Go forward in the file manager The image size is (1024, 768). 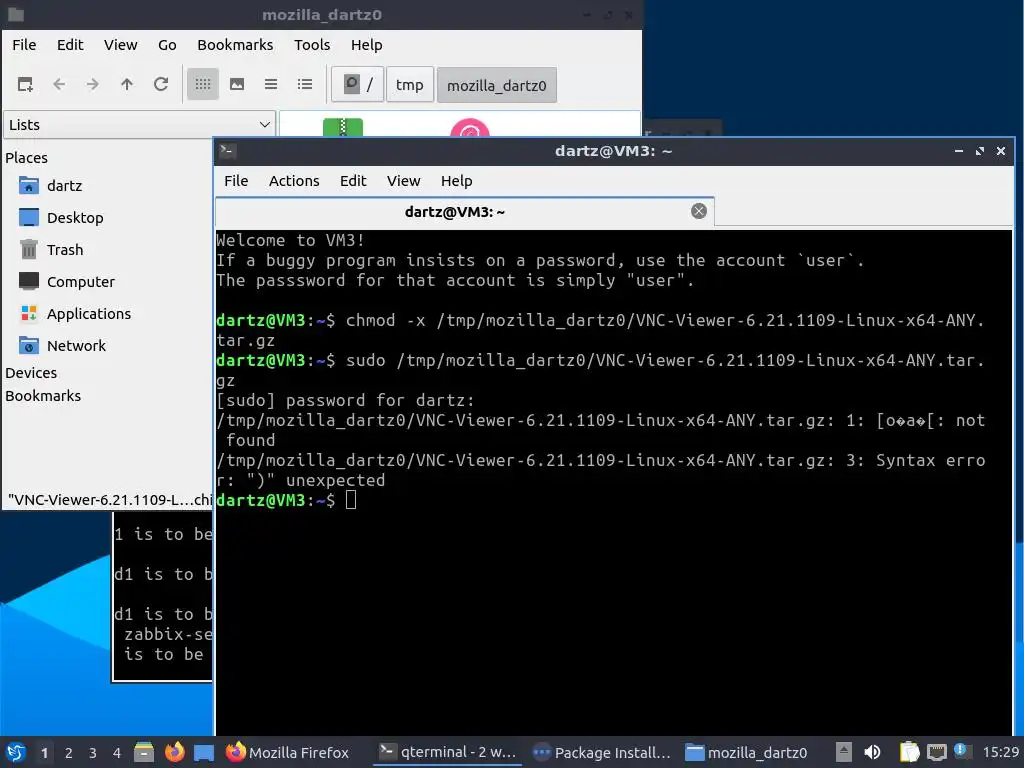pyautogui.click(x=93, y=84)
